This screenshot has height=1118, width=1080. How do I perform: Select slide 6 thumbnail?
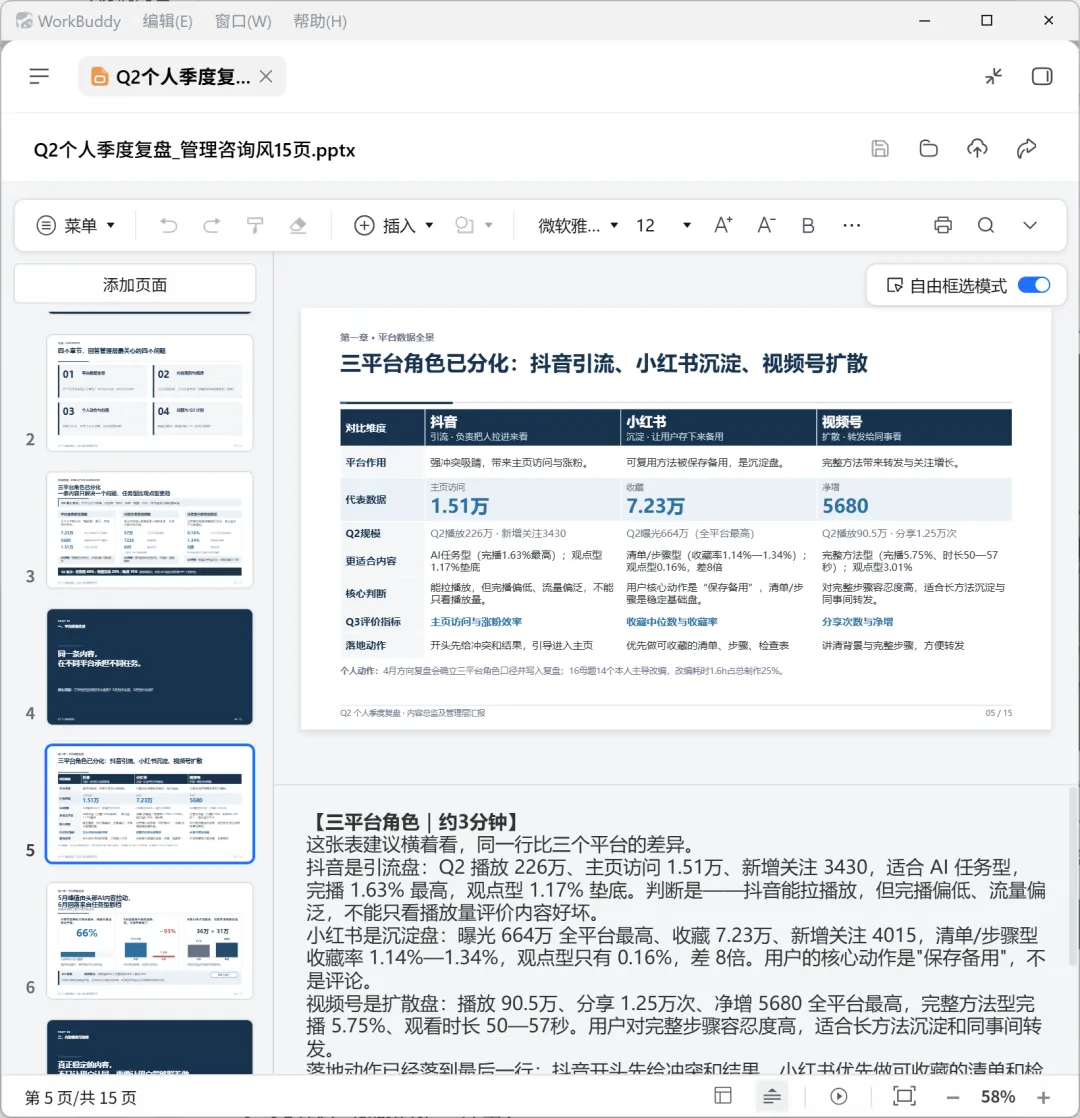(x=150, y=940)
